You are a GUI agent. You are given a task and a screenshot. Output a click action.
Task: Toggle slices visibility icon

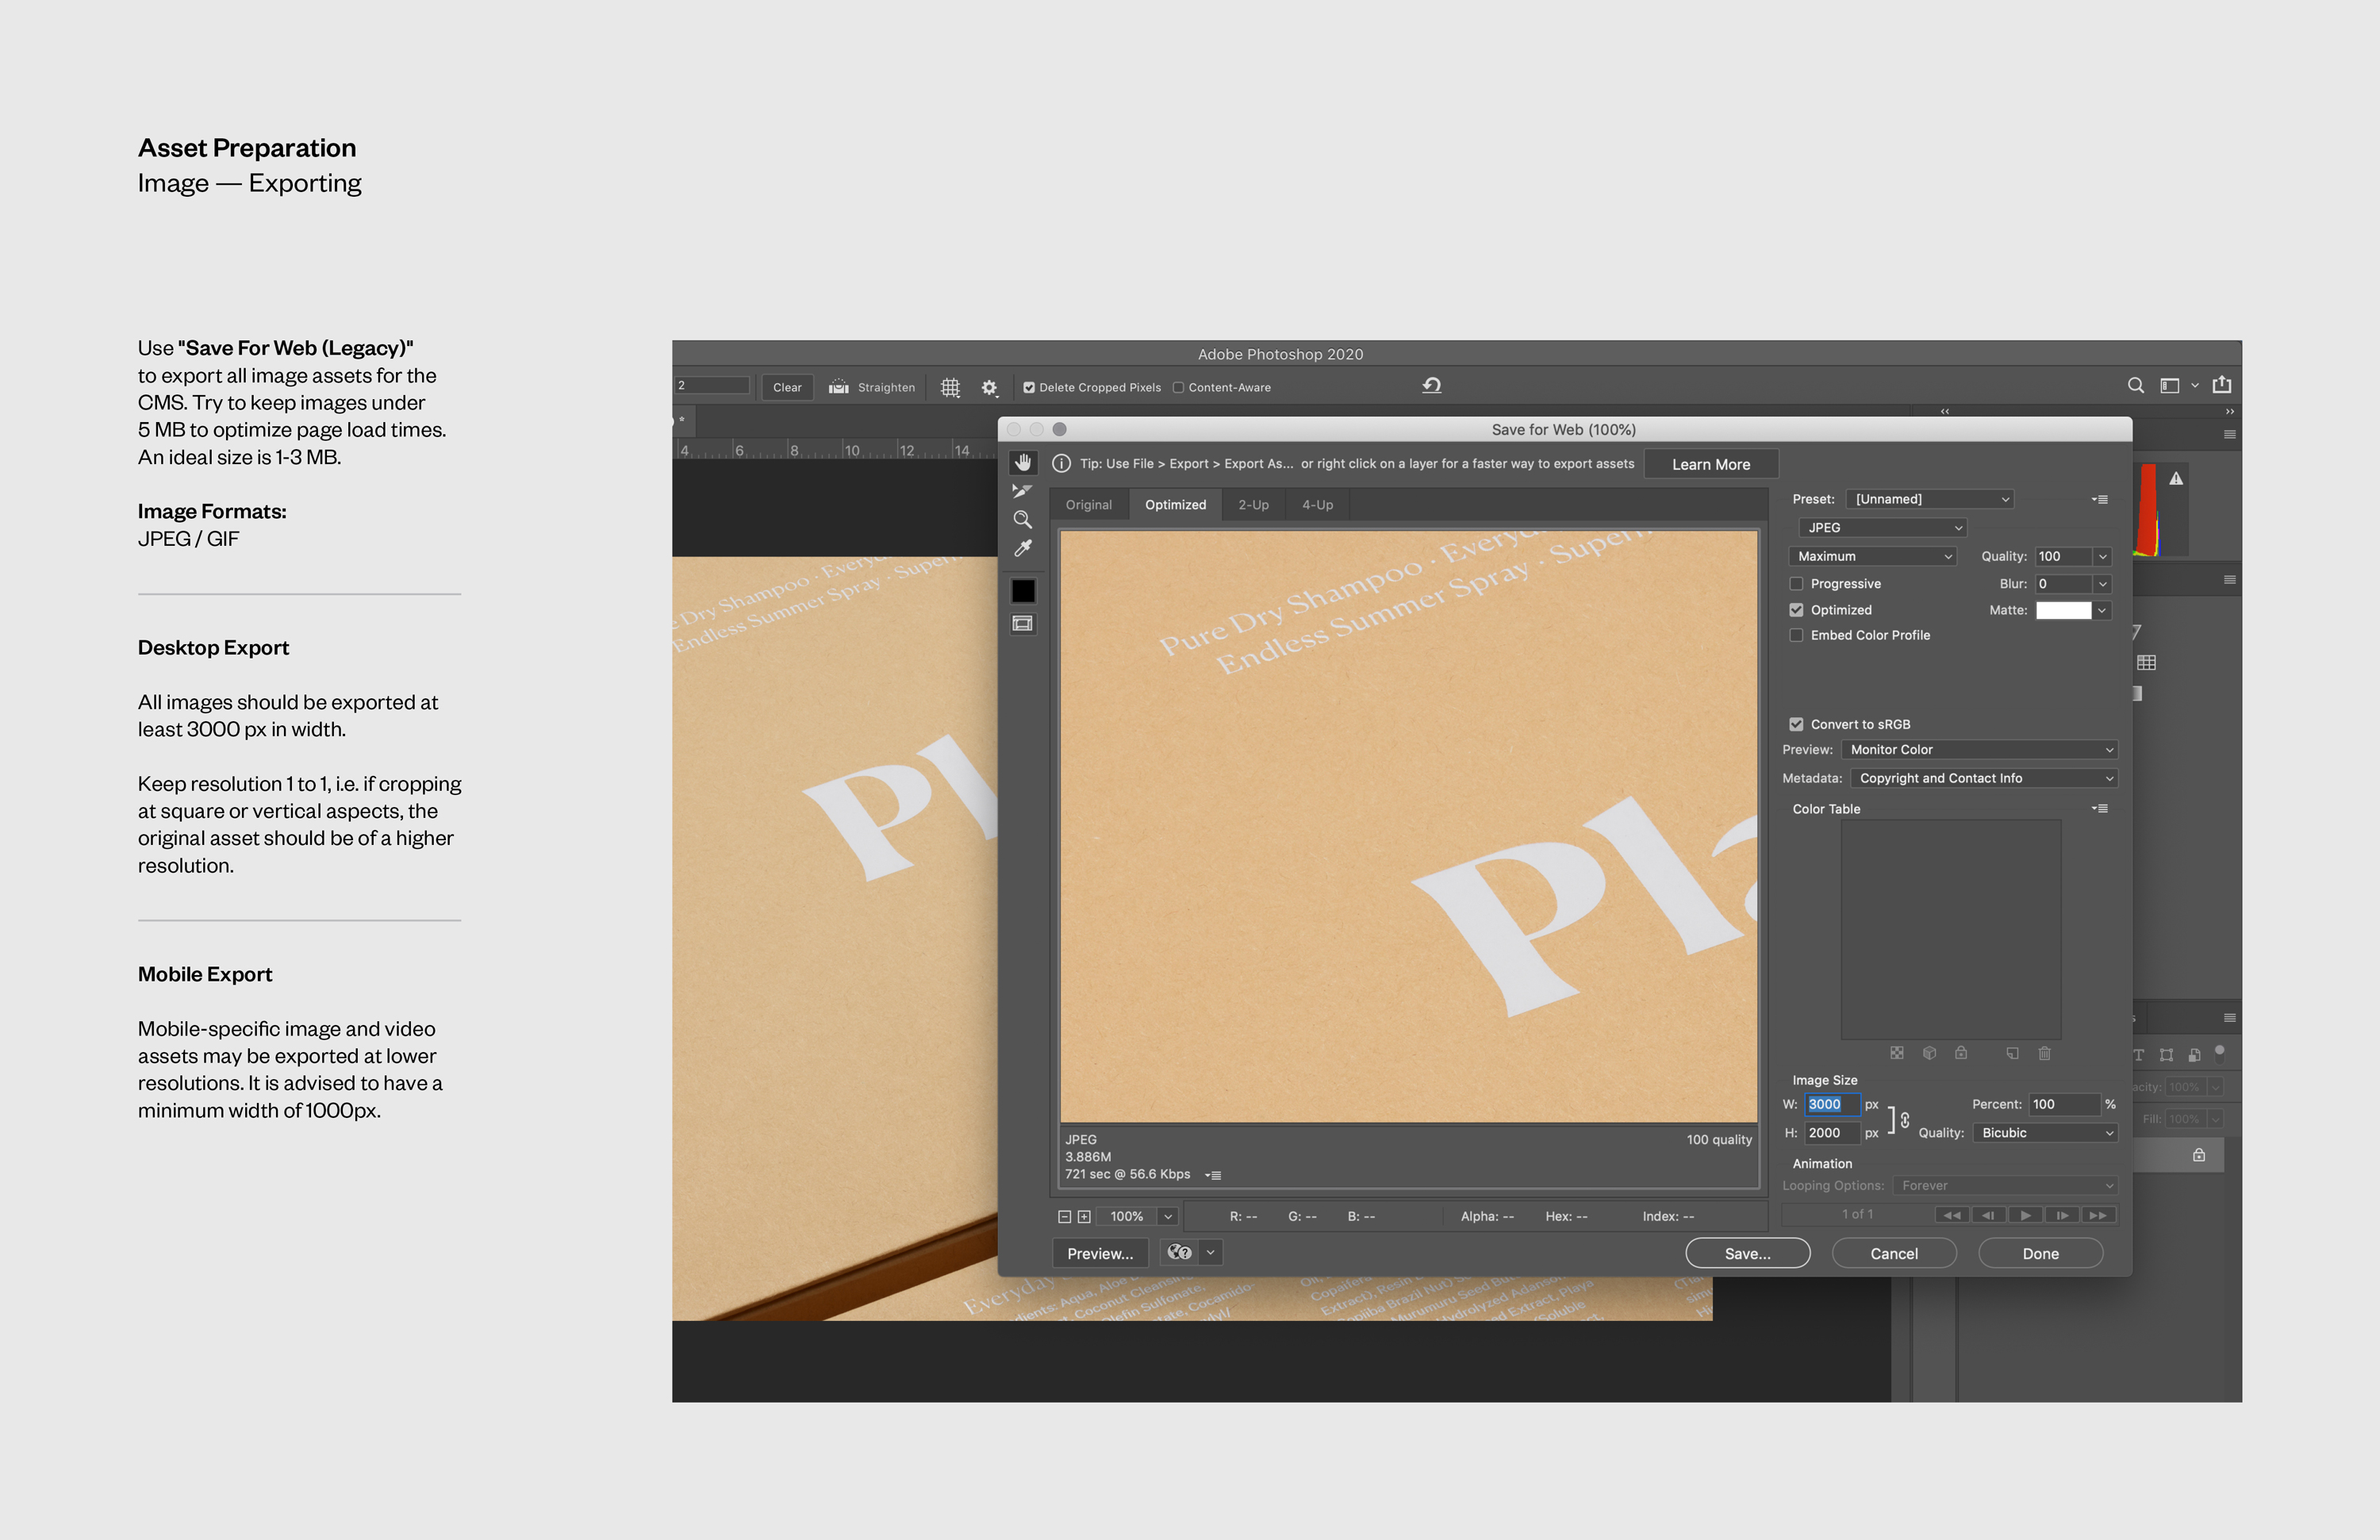pyautogui.click(x=1022, y=624)
